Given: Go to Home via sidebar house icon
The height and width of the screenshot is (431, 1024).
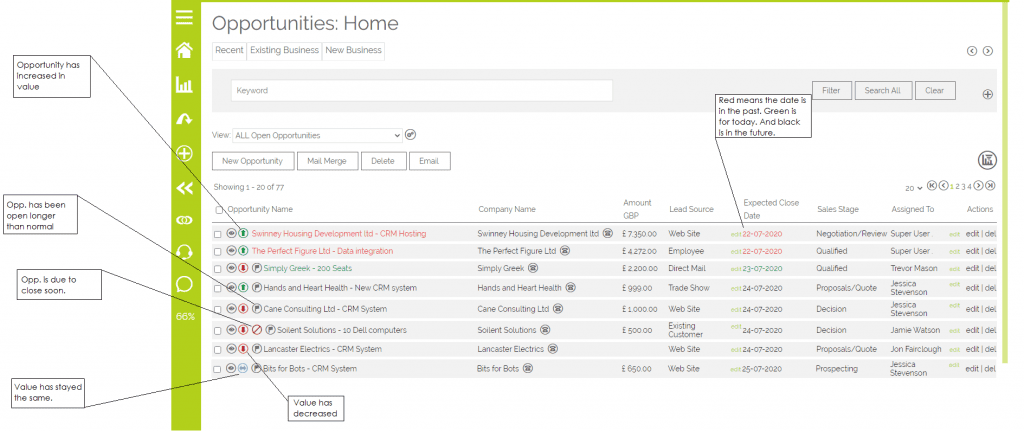Looking at the screenshot, I should point(184,50).
